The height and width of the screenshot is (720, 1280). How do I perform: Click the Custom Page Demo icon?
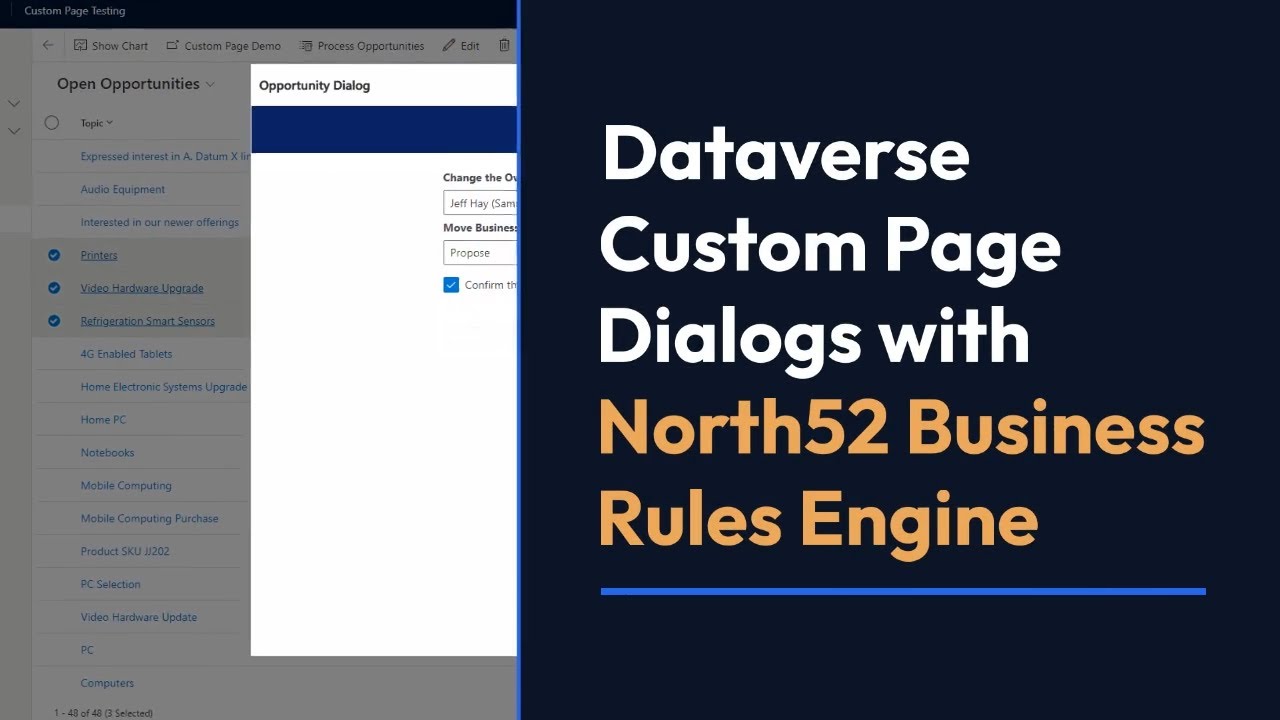tap(173, 45)
